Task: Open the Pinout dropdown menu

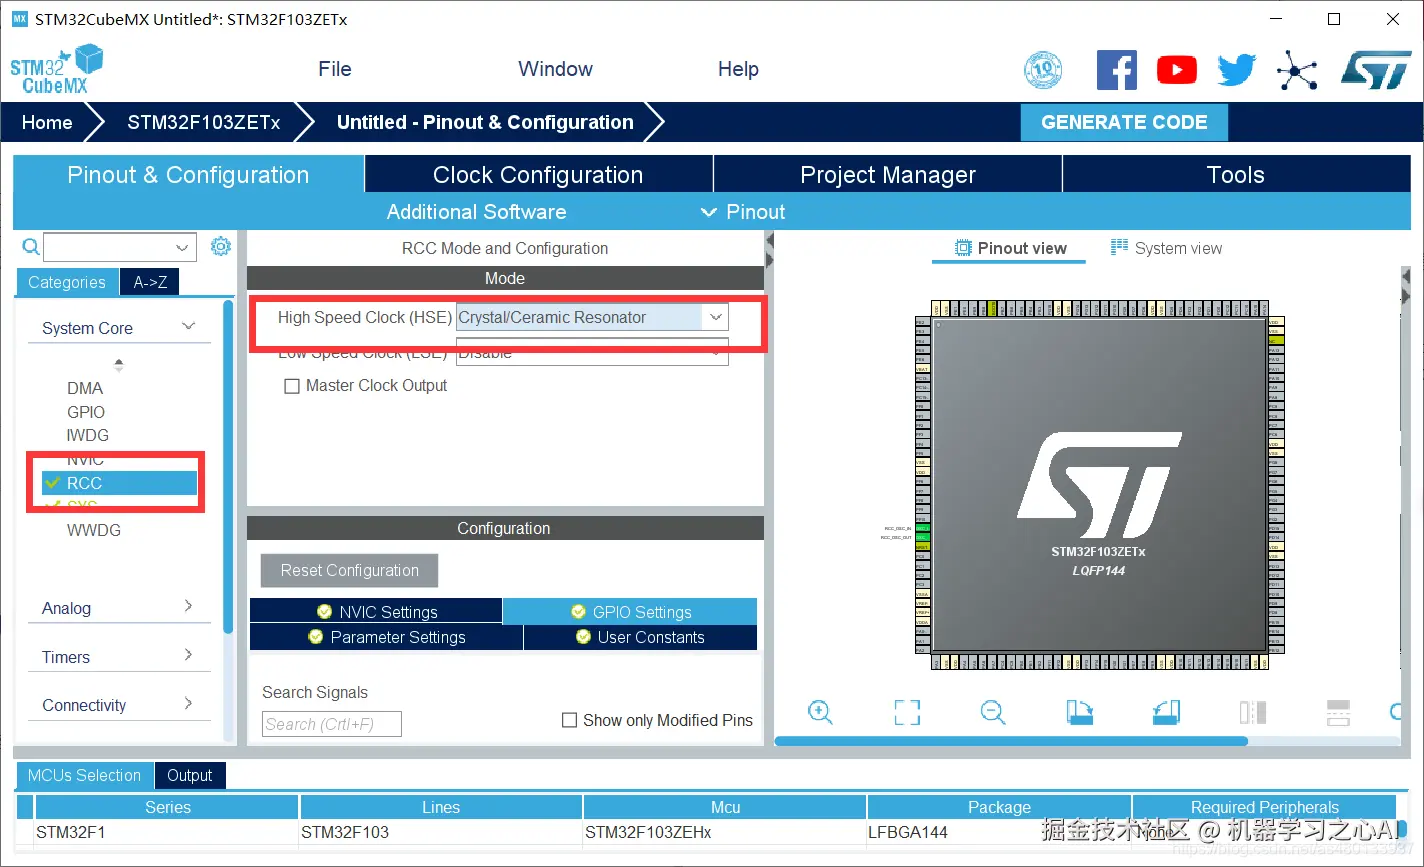Action: 743,212
